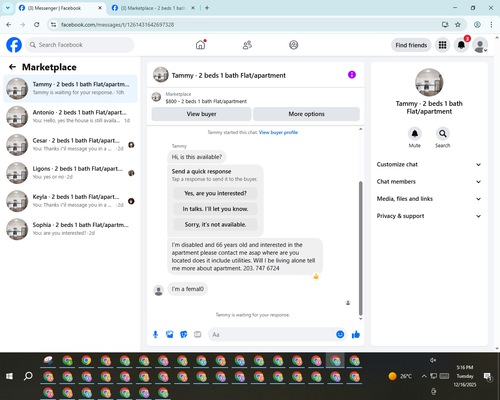Open the View buyer profile link
This screenshot has width=500, height=400.
[278, 132]
